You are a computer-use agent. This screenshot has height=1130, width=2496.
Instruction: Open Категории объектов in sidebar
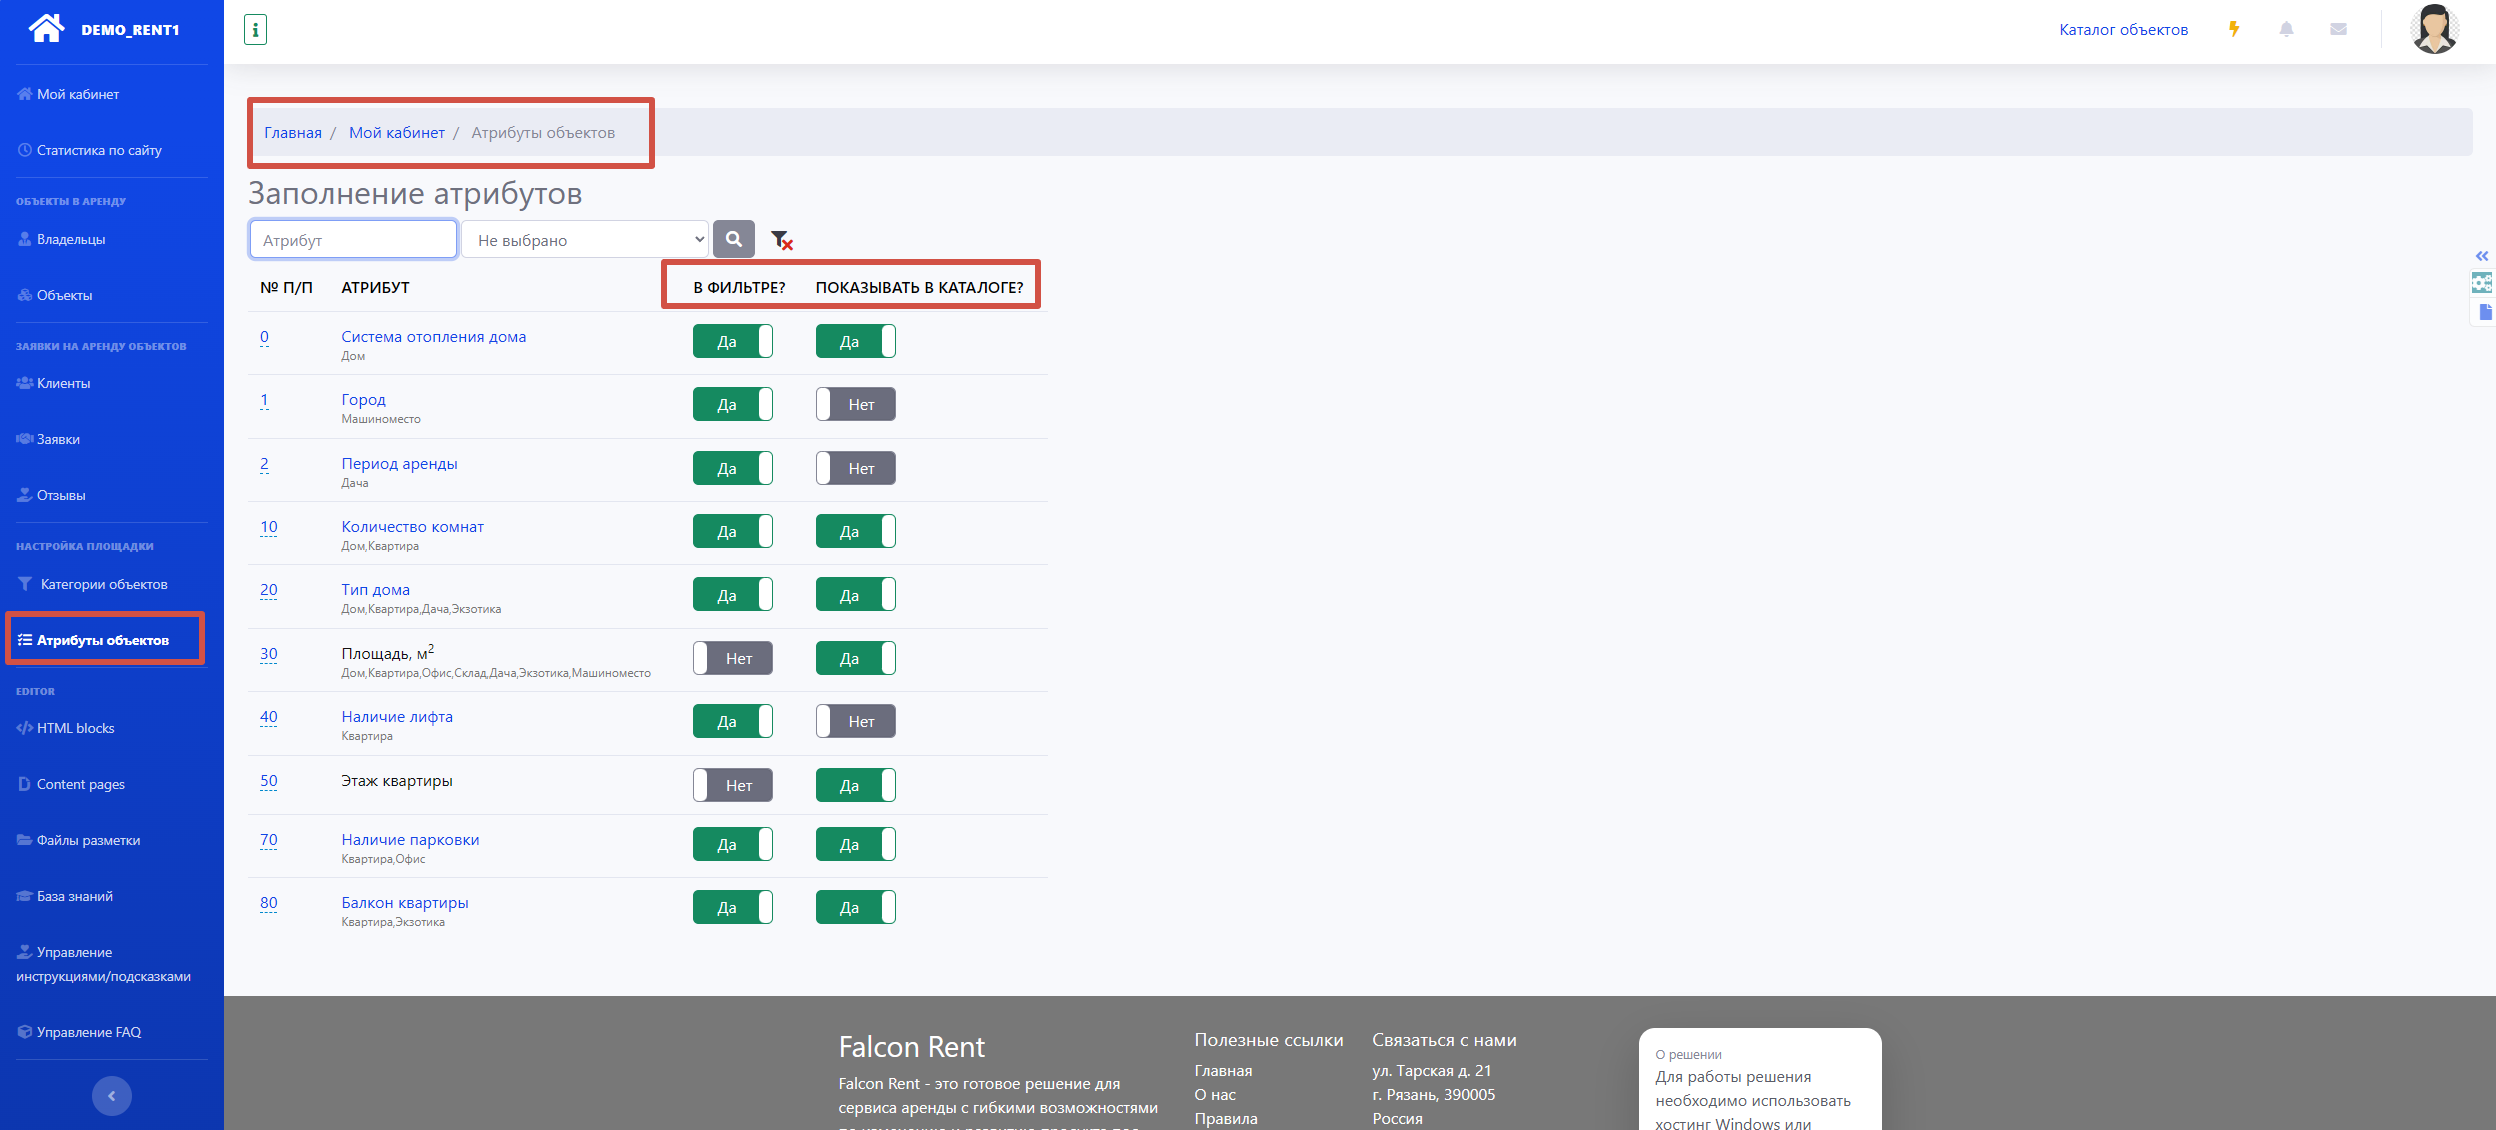pos(104,584)
